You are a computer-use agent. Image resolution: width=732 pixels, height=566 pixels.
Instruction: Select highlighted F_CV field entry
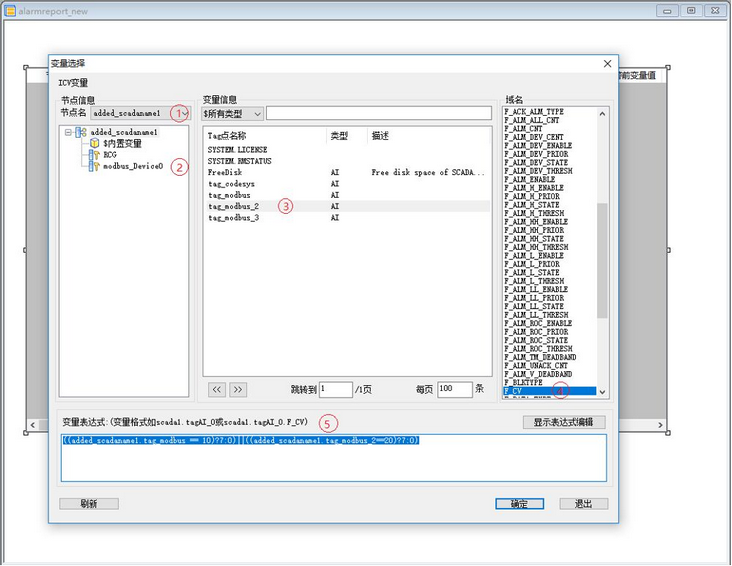click(549, 391)
